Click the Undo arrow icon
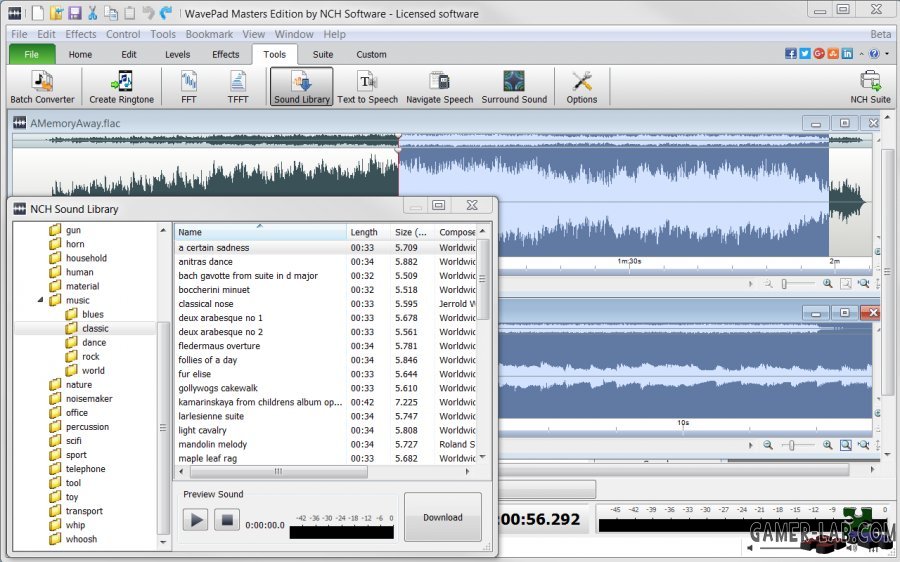 pos(148,13)
